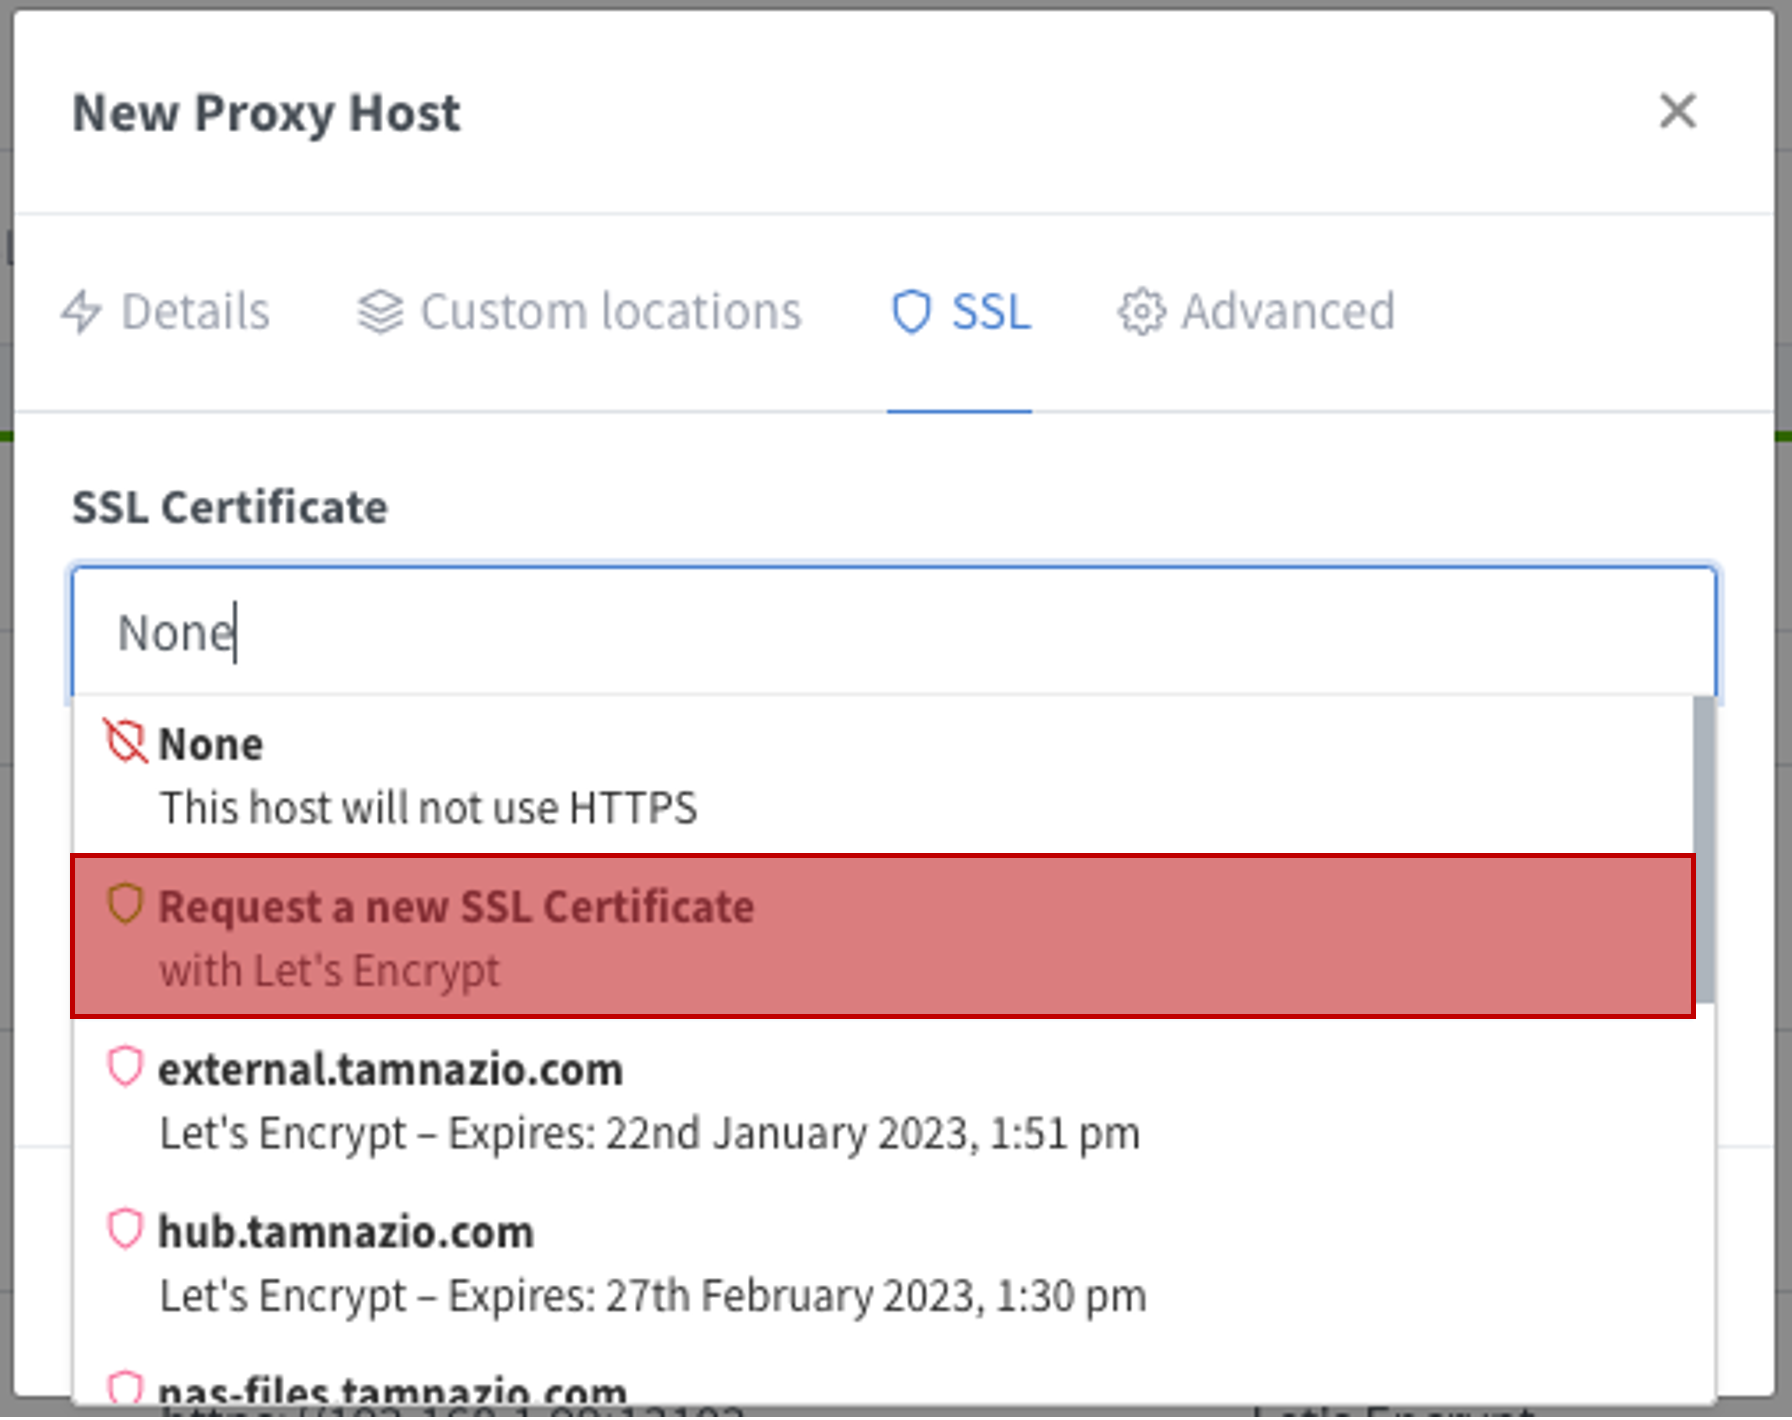Screen dimensions: 1792x1420
Task: Click 'with Let's Encrypt' subtitle text
Action: [330, 971]
